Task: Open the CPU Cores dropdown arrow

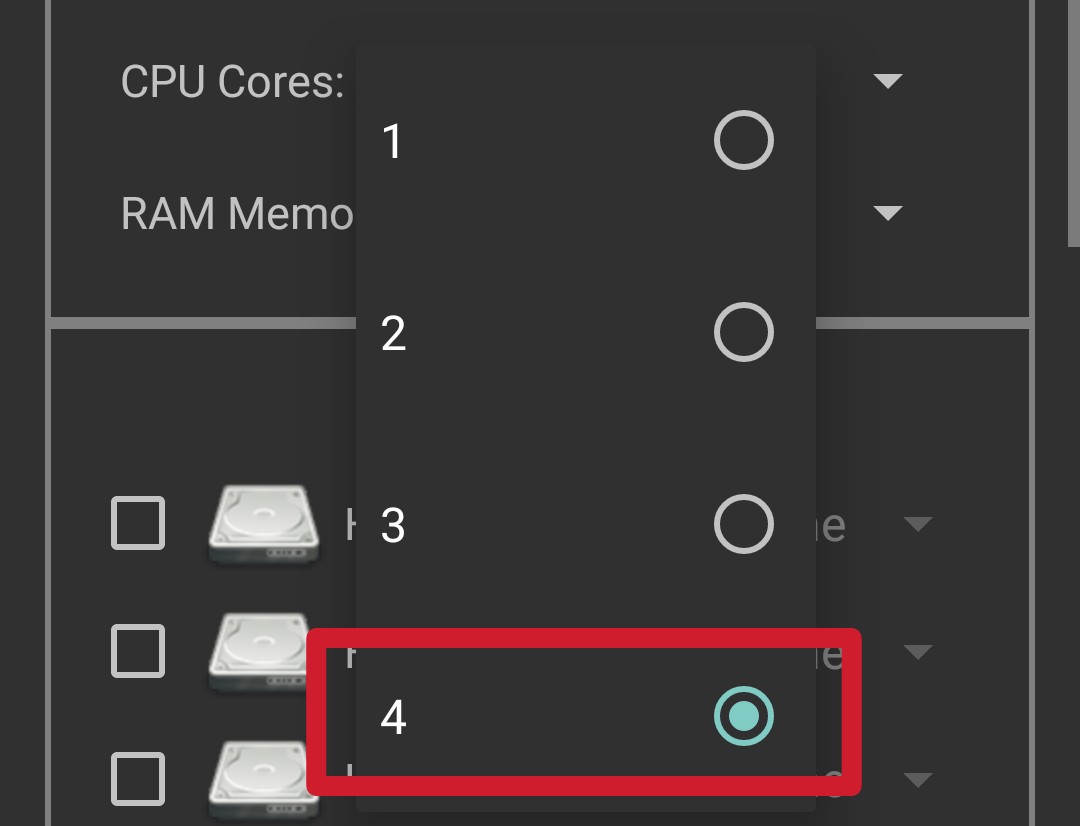Action: (x=888, y=81)
